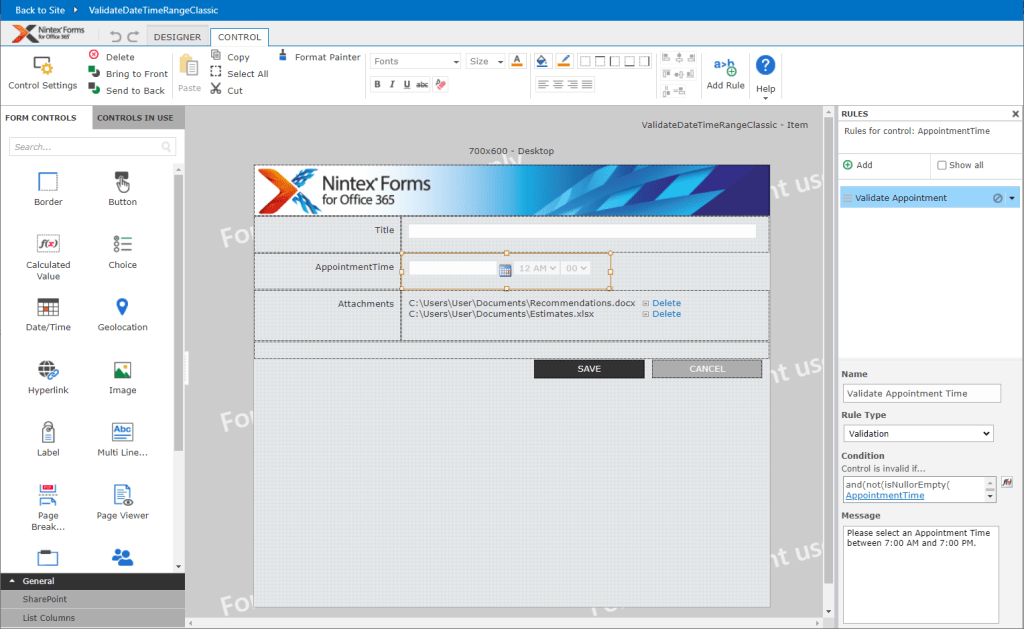
Task: Delete the Estimates.xlsx attachment
Action: pos(666,313)
